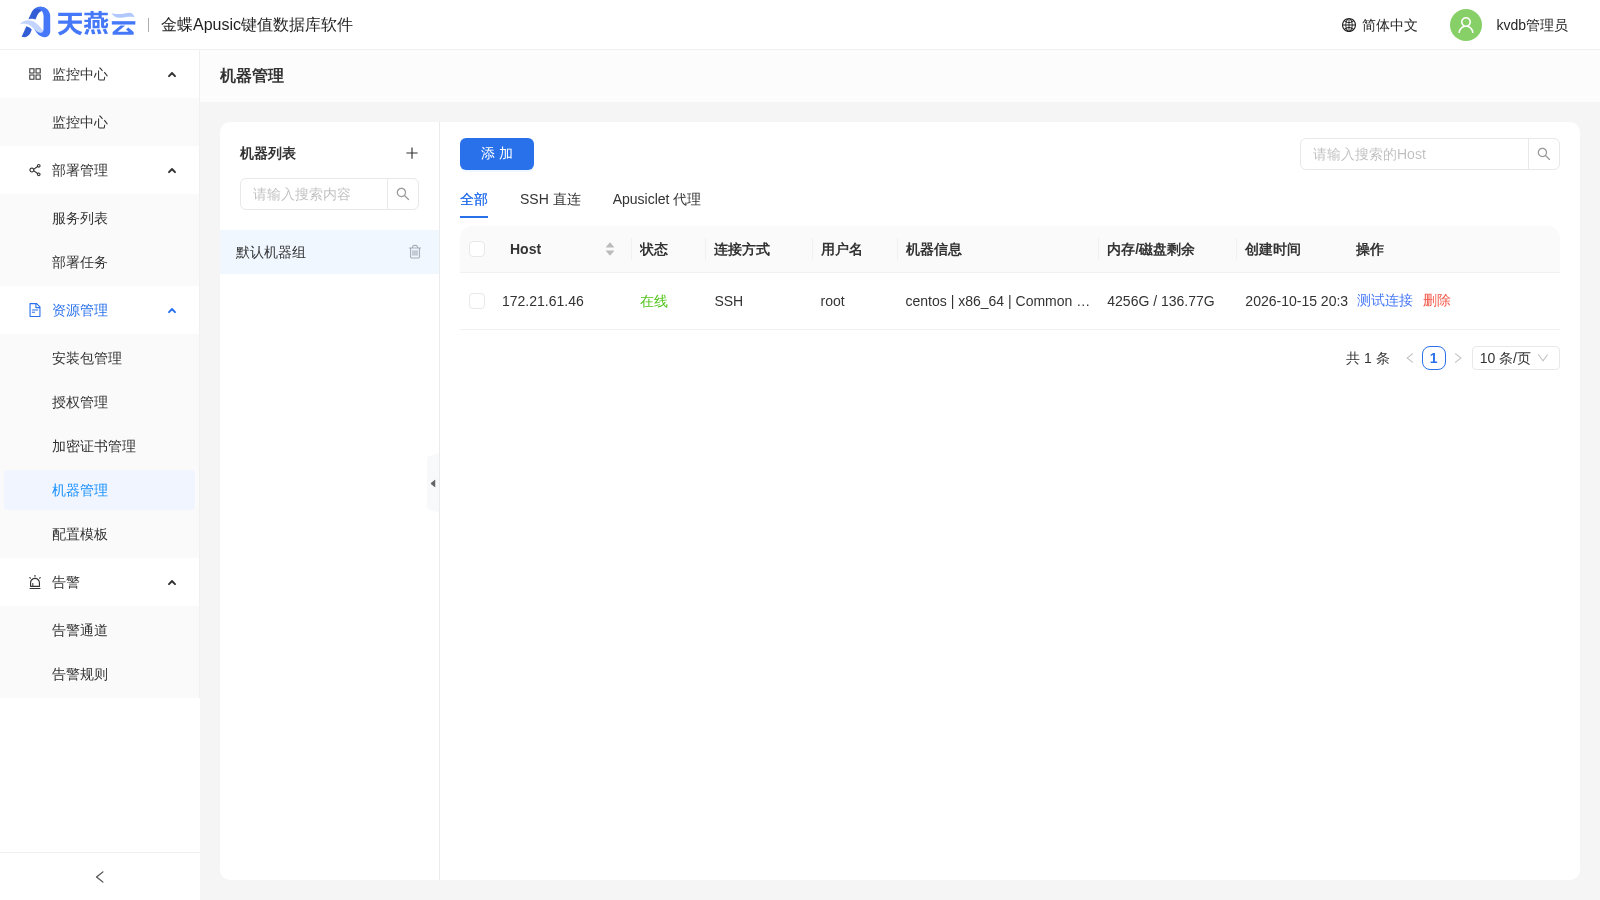The image size is (1600, 900).
Task: Collapse the 部署管理 menu chevron
Action: click(x=172, y=170)
